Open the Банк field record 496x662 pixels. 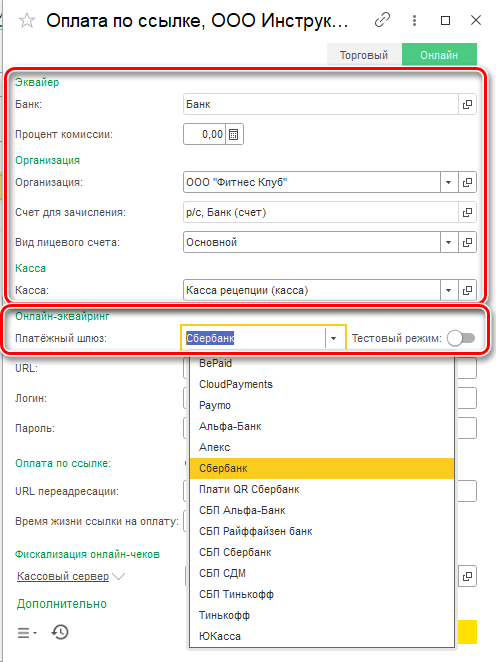click(467, 104)
